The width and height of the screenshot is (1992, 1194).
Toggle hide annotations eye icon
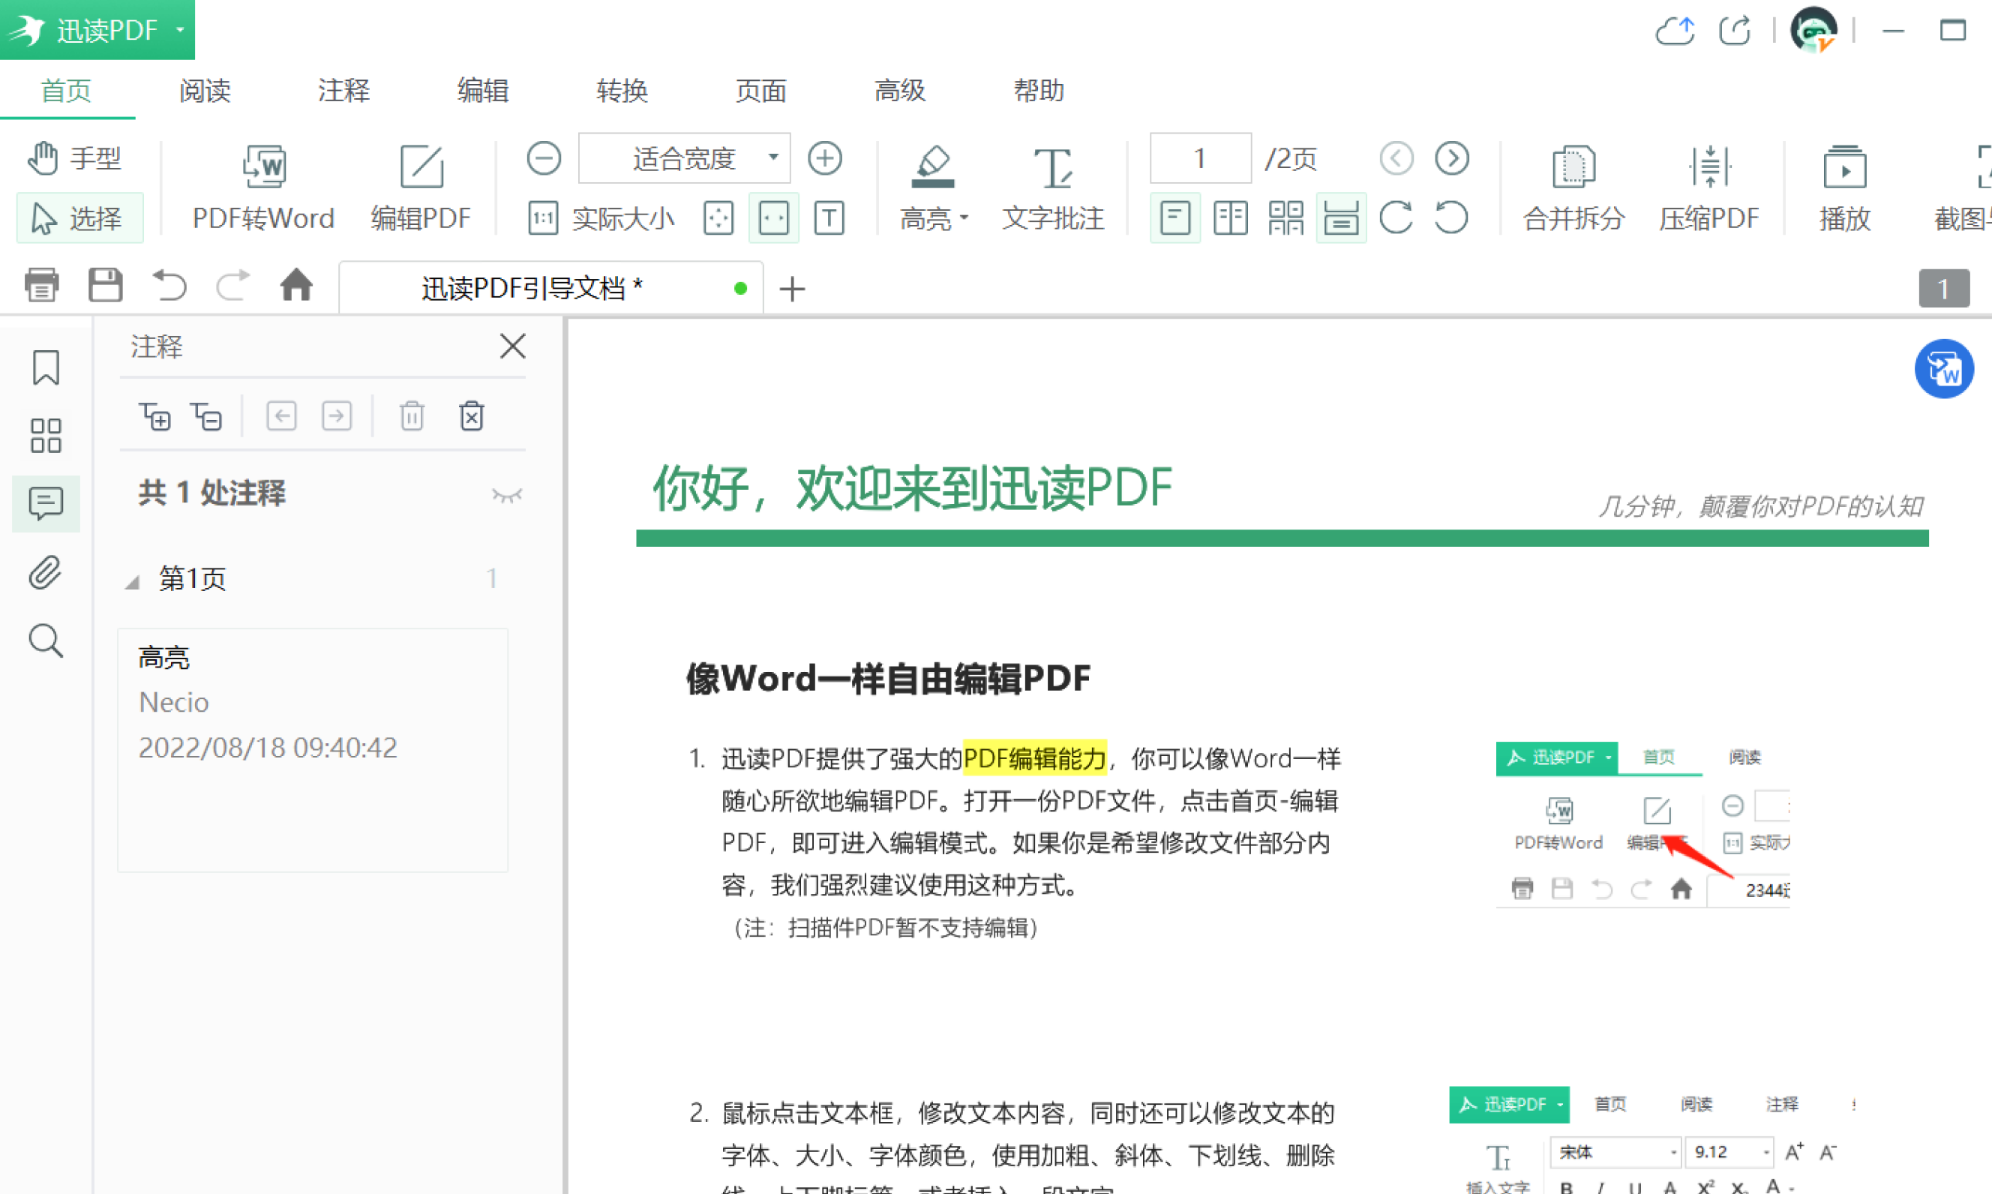click(x=507, y=495)
